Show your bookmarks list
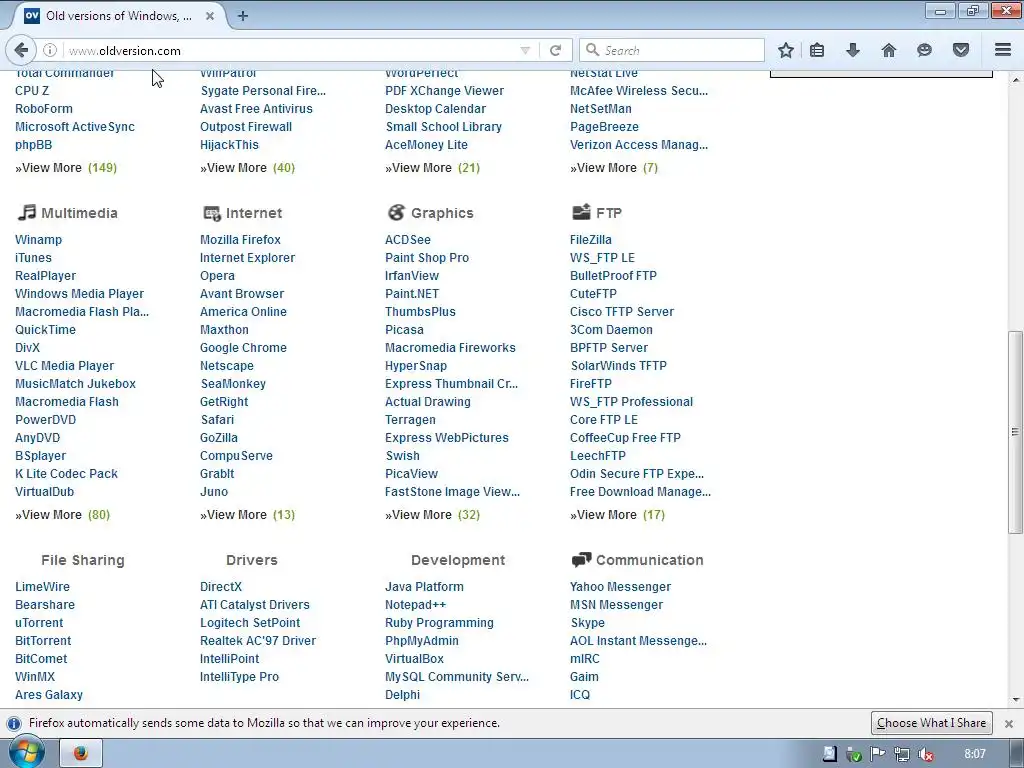The height and width of the screenshot is (768, 1024). [817, 50]
